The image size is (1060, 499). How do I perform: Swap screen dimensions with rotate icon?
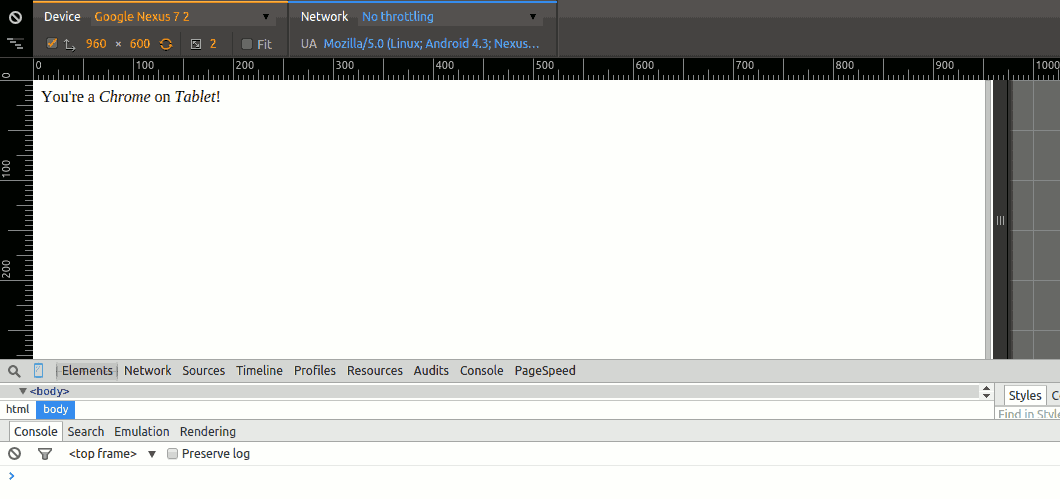point(166,44)
